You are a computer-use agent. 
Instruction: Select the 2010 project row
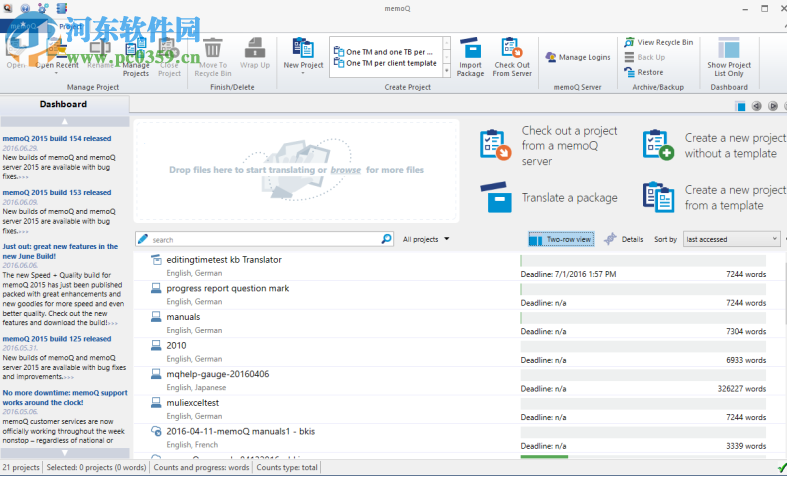[x=460, y=351]
